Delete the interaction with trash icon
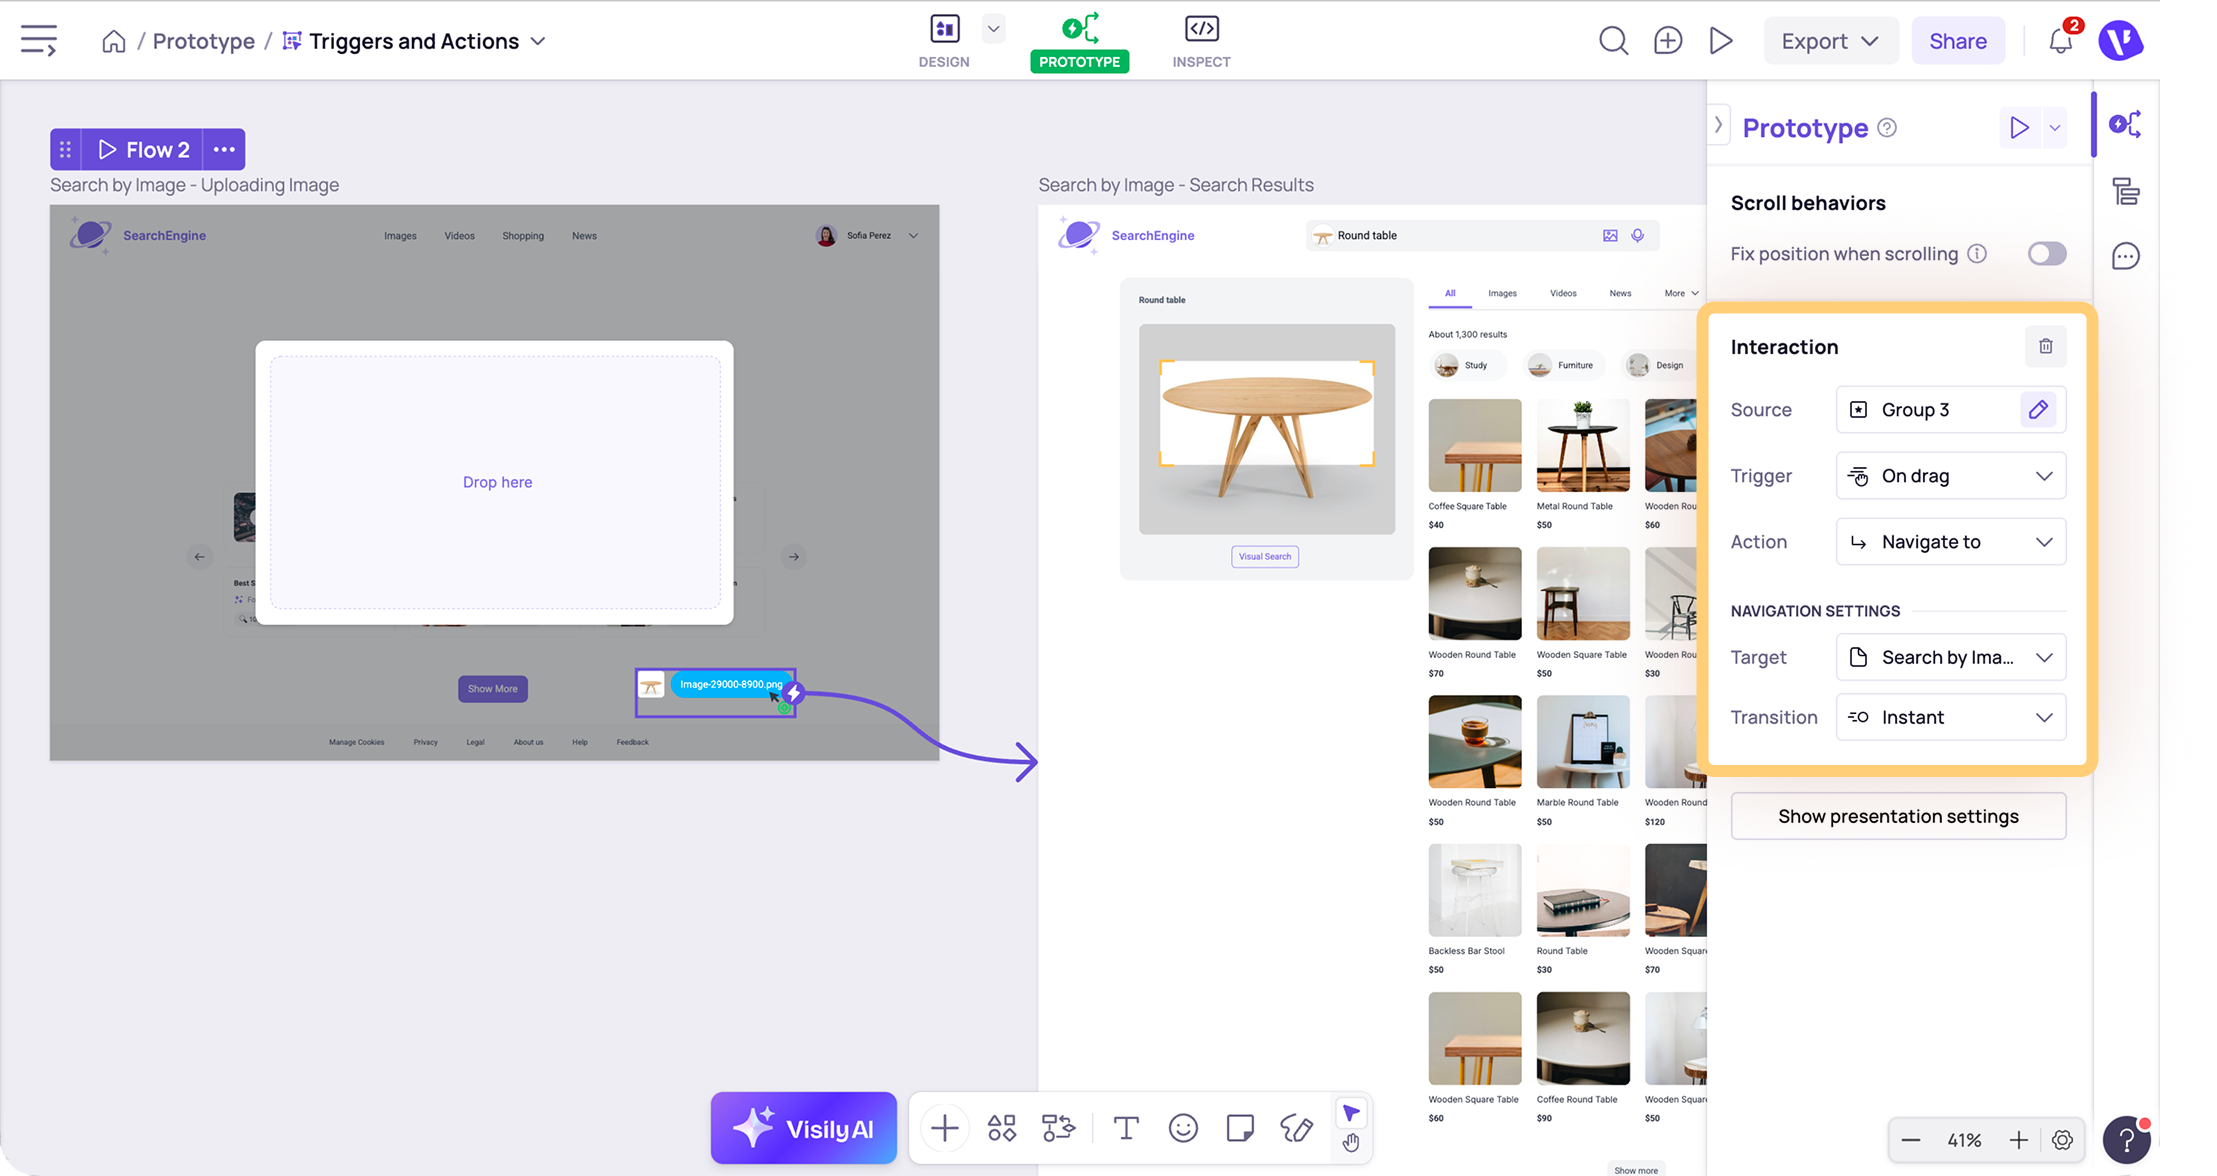The height and width of the screenshot is (1176, 2217). (2045, 346)
